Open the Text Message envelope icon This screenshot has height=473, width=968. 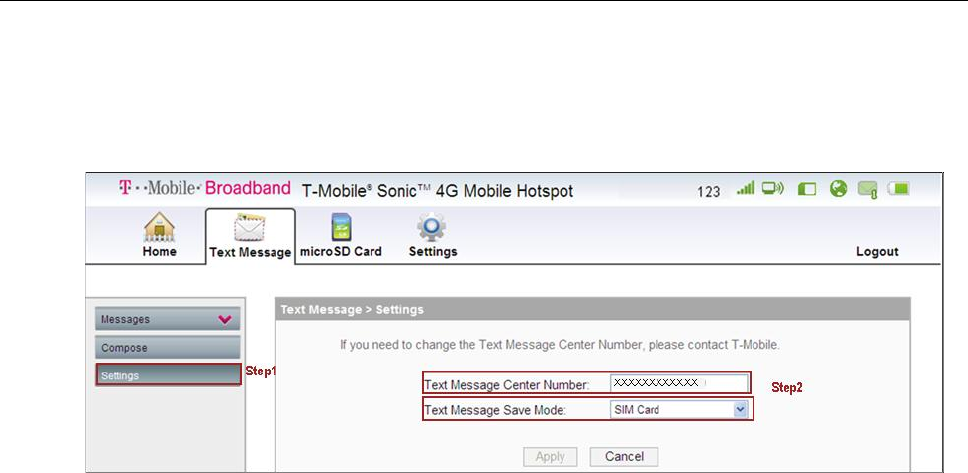(249, 228)
